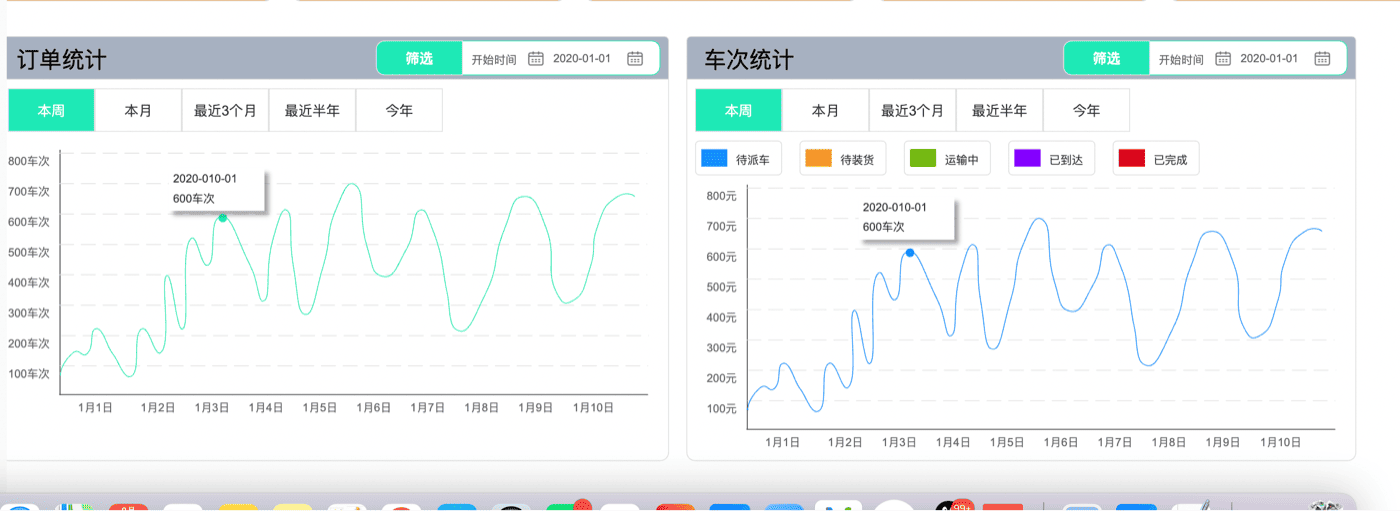Click calendar icon right of date in 订单统计
This screenshot has width=1400, height=511.
[635, 59]
